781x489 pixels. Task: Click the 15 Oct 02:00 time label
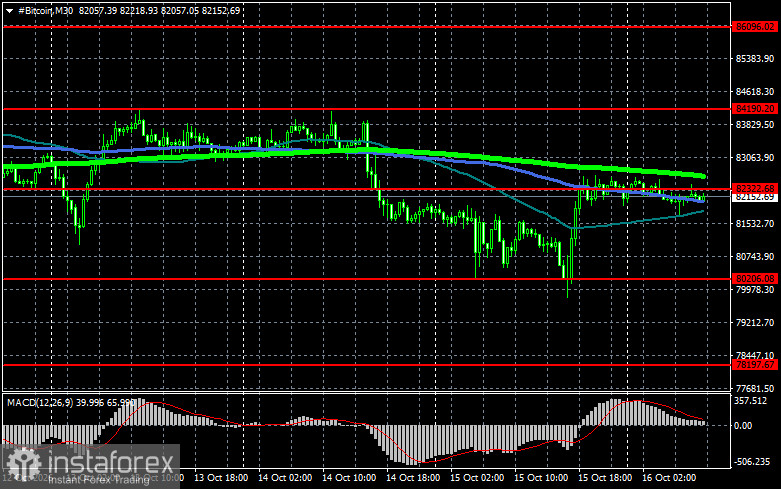pos(477,478)
